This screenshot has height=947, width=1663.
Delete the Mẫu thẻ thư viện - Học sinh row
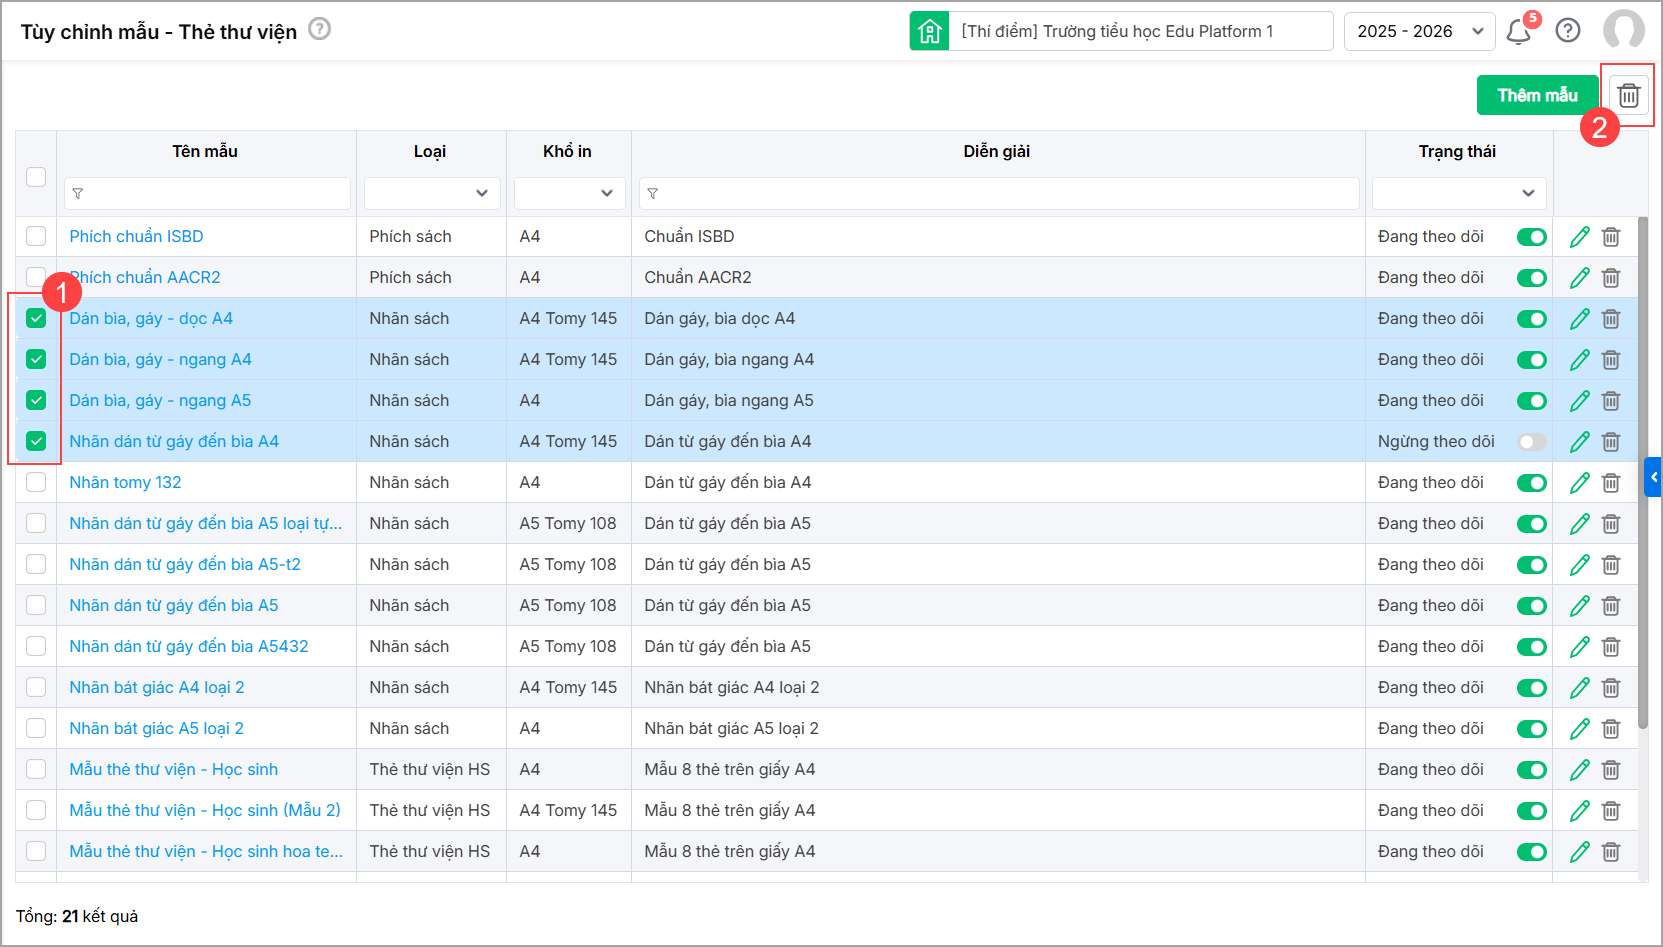pyautogui.click(x=1611, y=770)
